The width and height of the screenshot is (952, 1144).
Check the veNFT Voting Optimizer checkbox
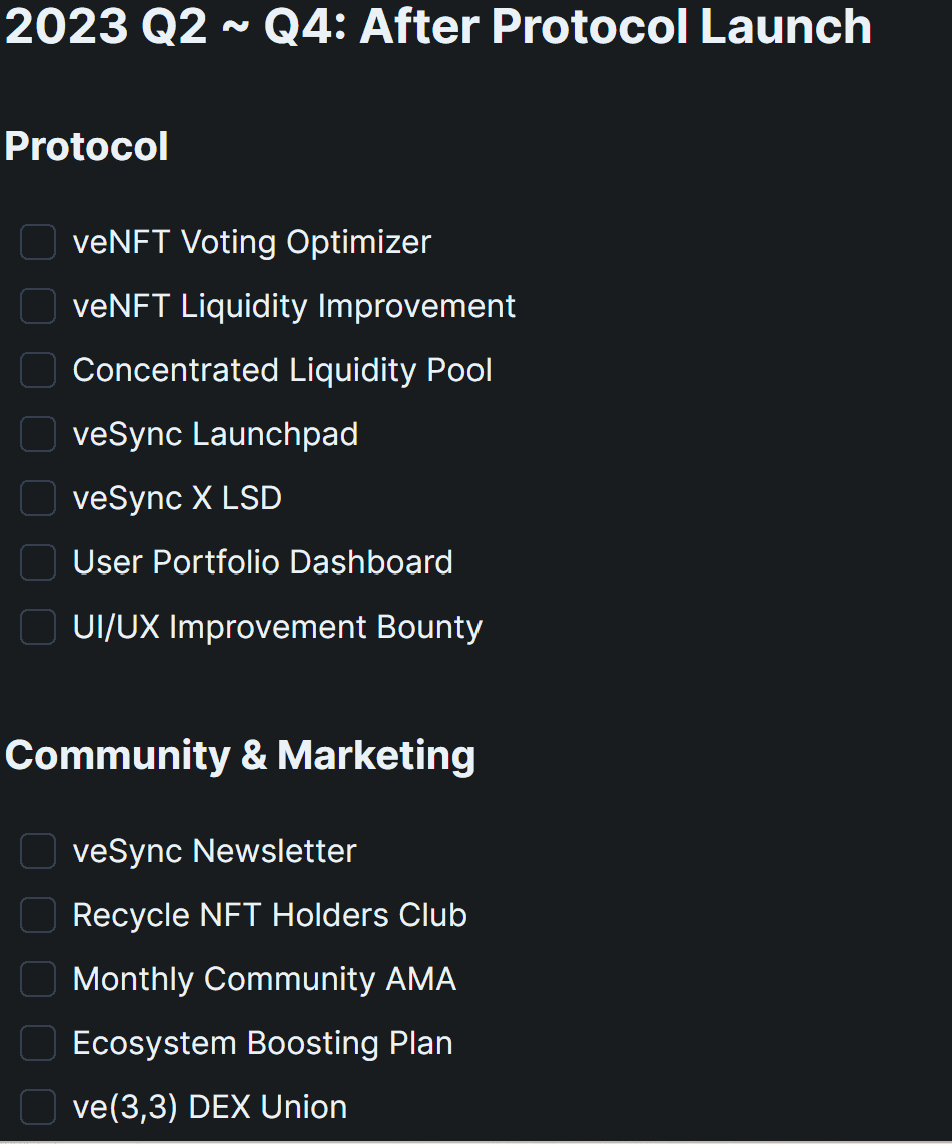[x=38, y=242]
